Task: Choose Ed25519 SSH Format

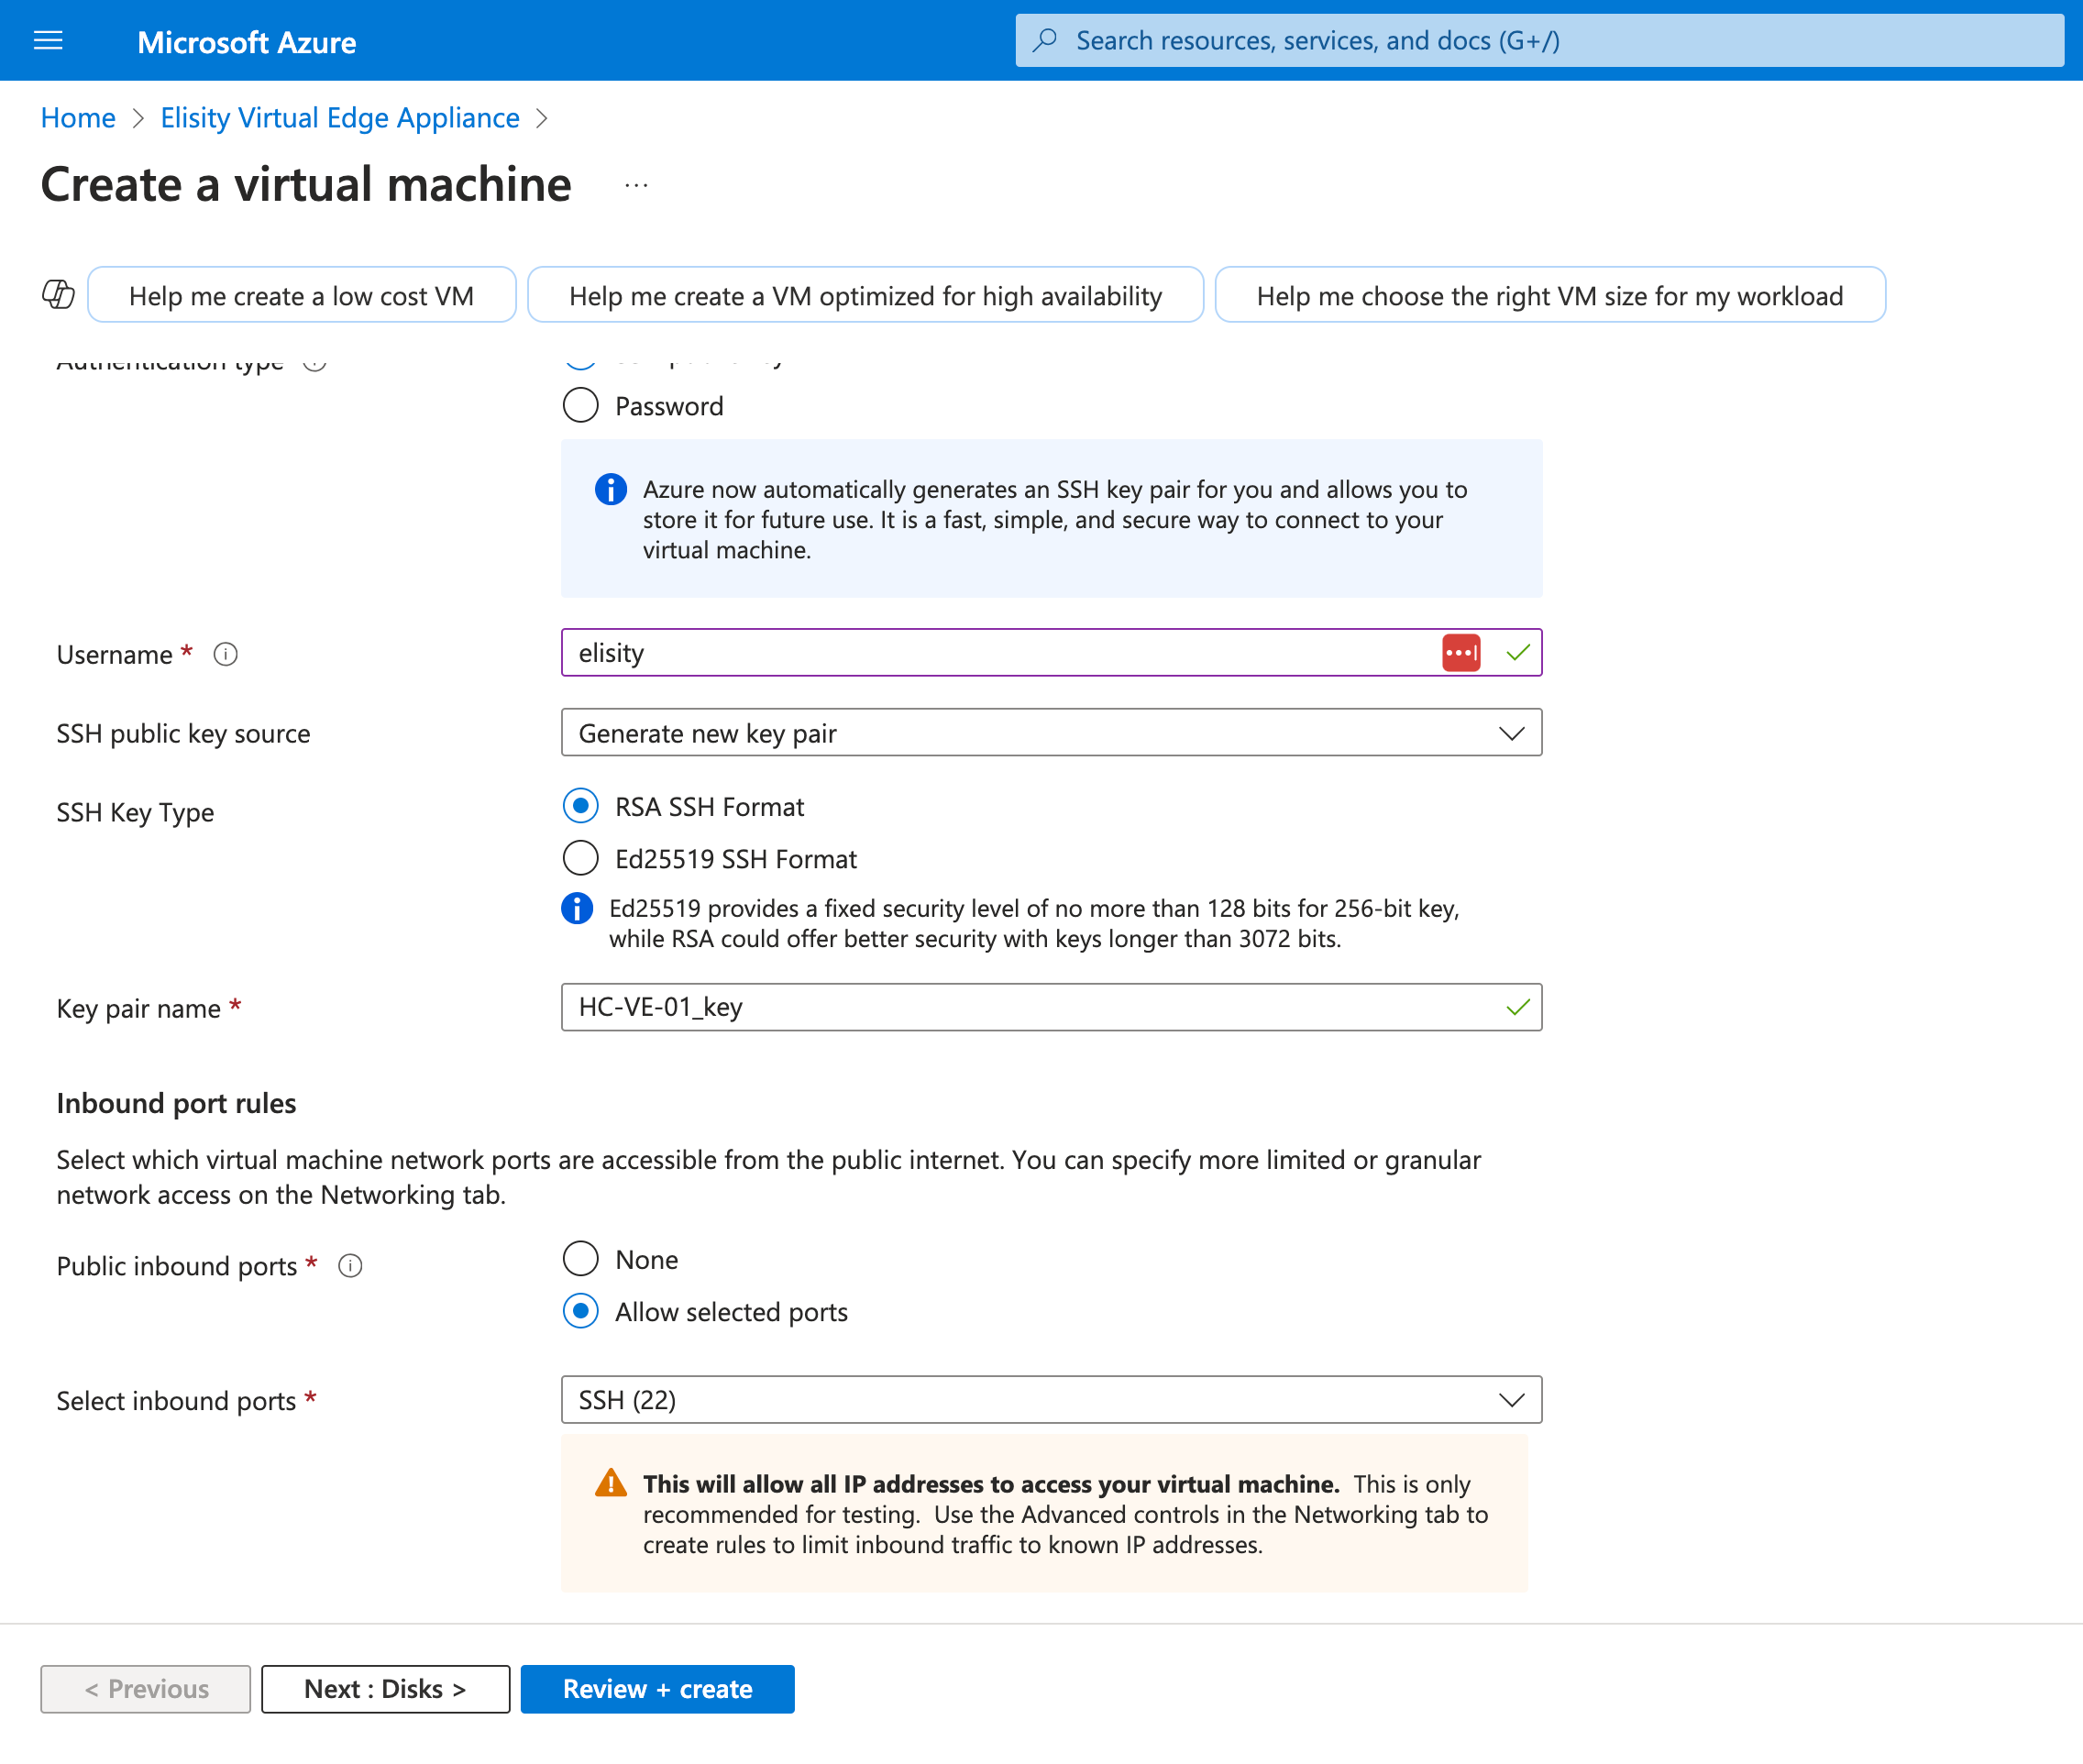Action: tap(581, 859)
